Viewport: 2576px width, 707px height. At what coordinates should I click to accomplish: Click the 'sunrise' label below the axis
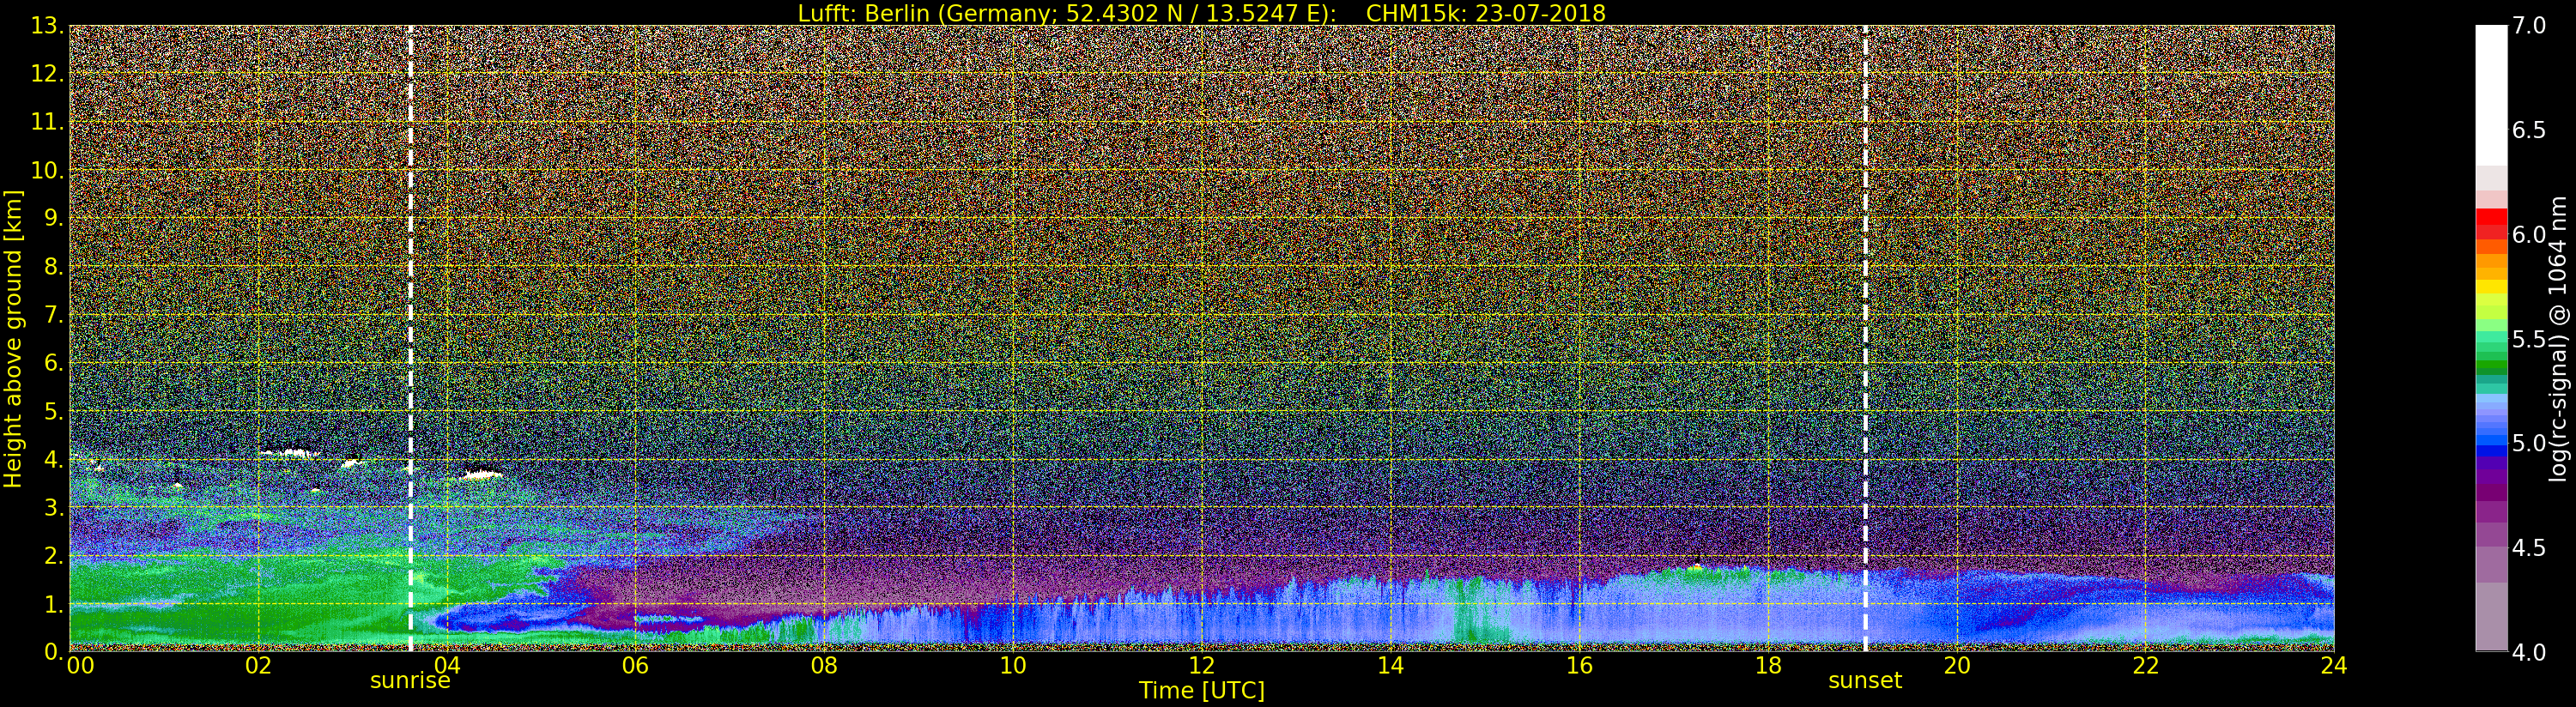coord(410,681)
